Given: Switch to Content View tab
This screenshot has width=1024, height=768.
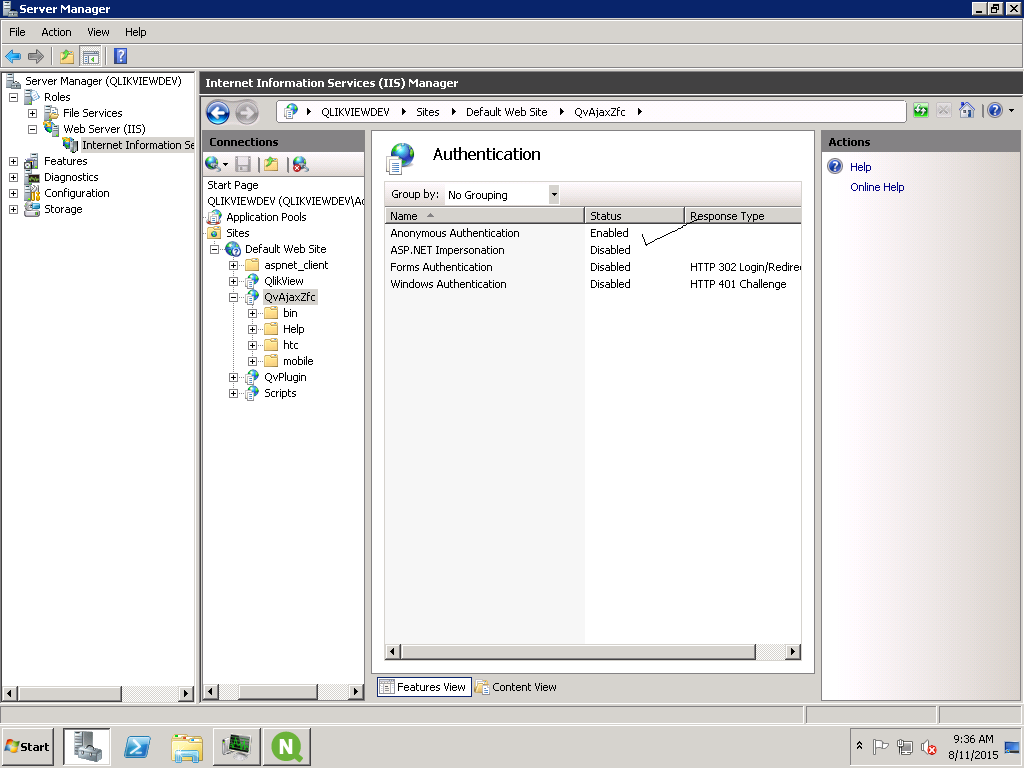Looking at the screenshot, I should pos(516,687).
